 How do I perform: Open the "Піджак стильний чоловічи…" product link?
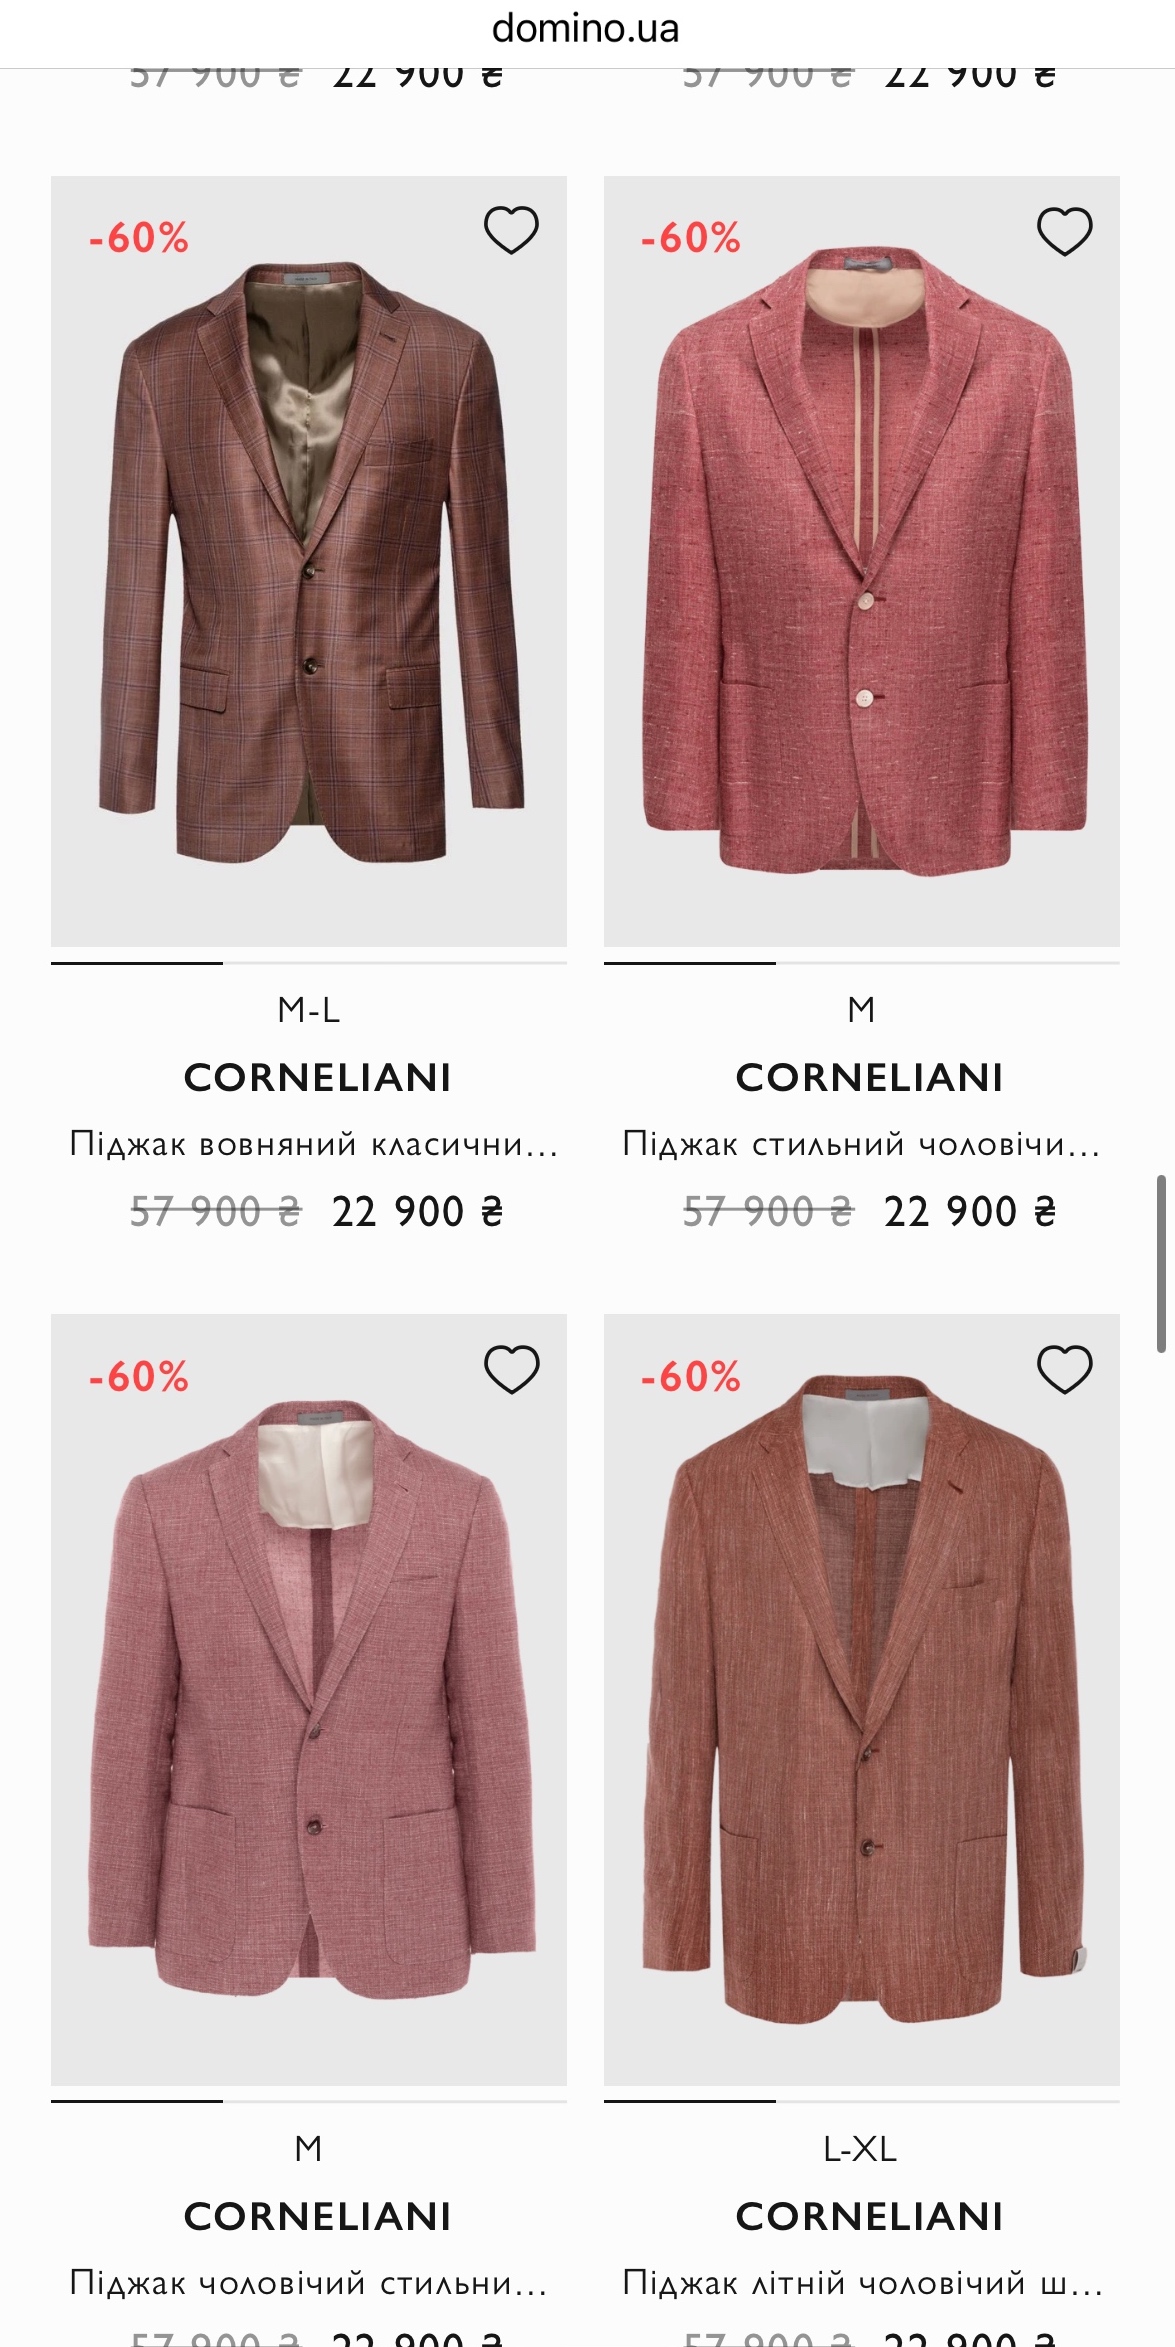click(x=861, y=1144)
